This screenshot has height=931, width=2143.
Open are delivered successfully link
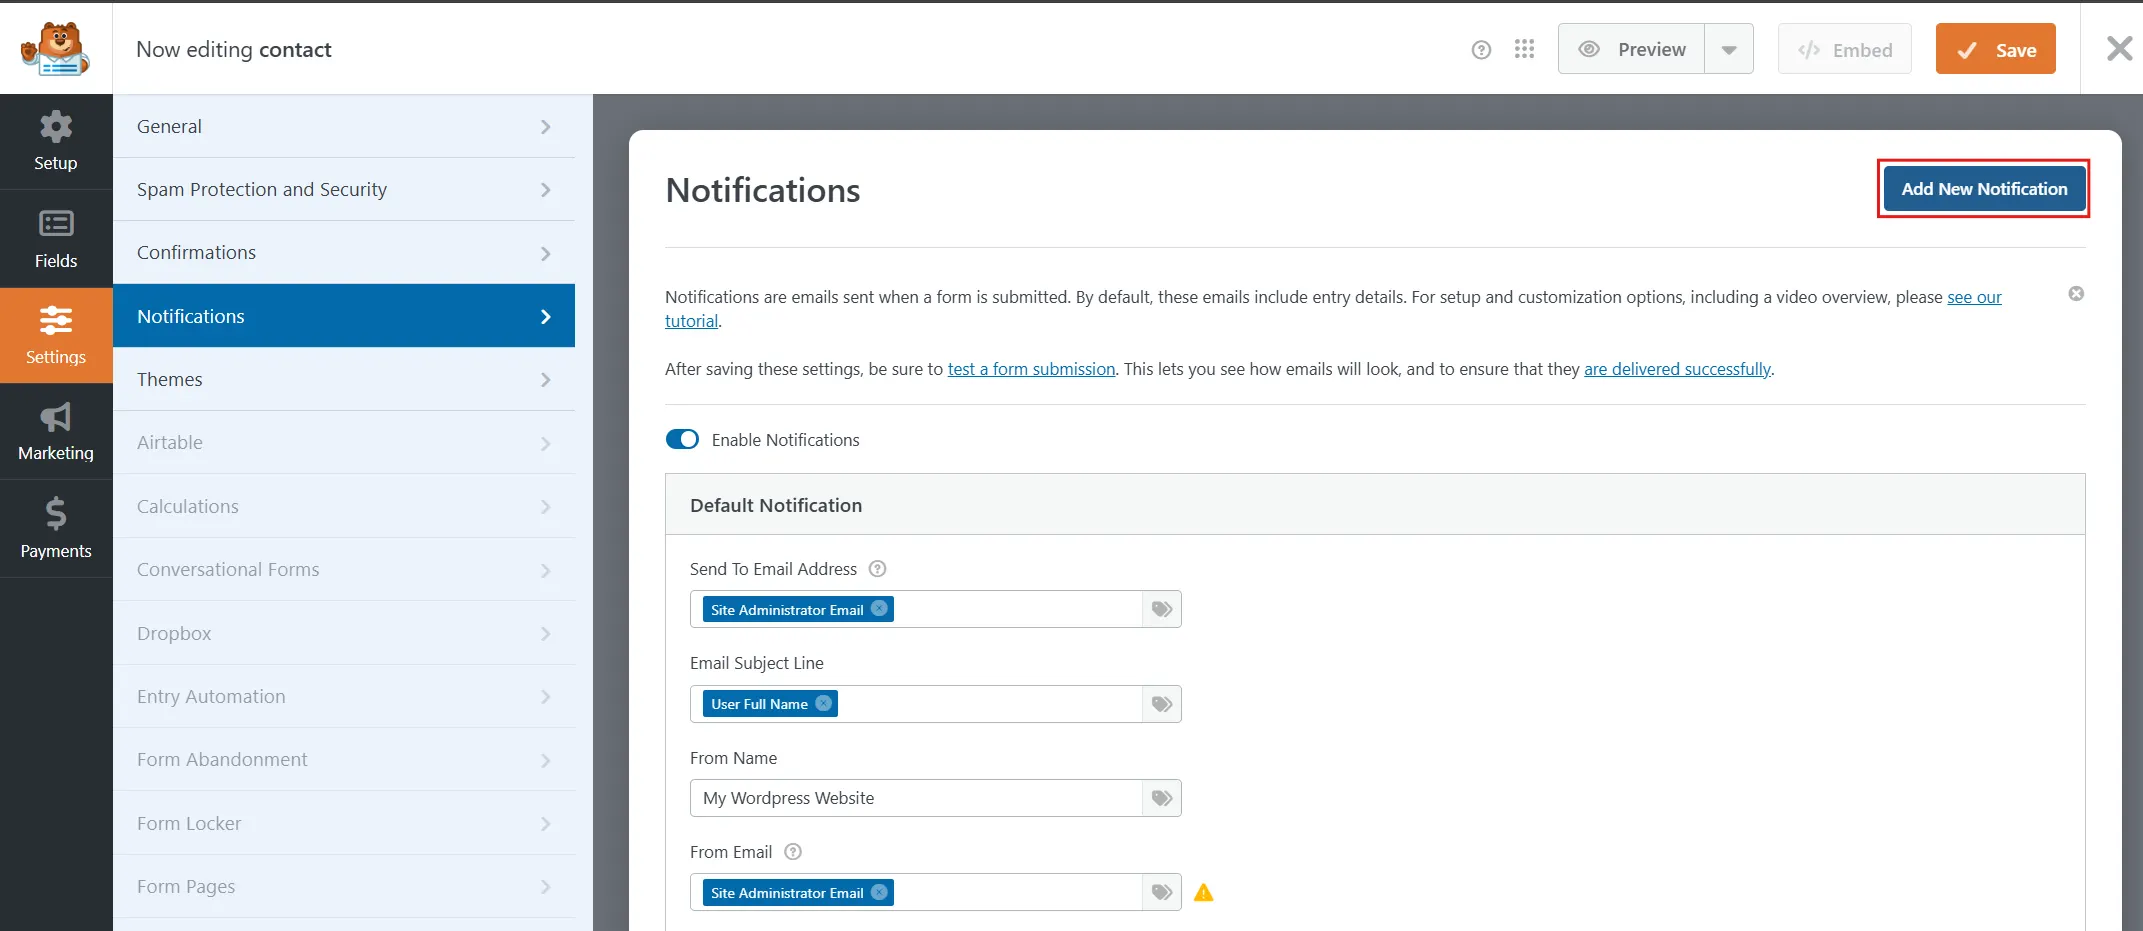(x=1677, y=369)
